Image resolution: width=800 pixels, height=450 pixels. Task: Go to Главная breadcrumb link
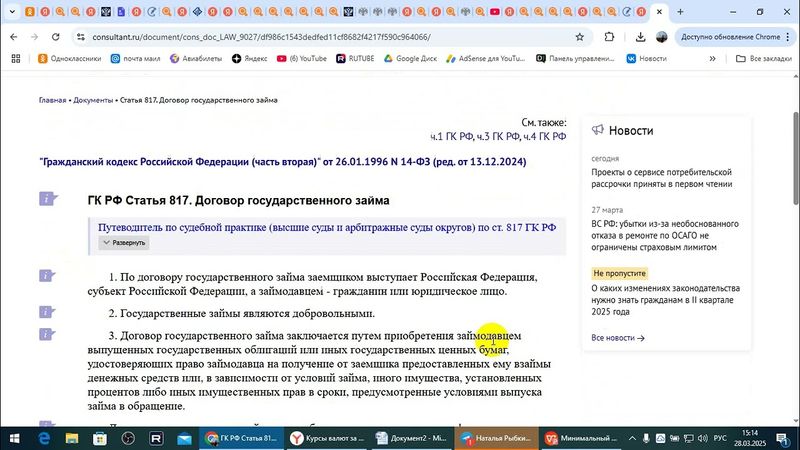[53, 100]
